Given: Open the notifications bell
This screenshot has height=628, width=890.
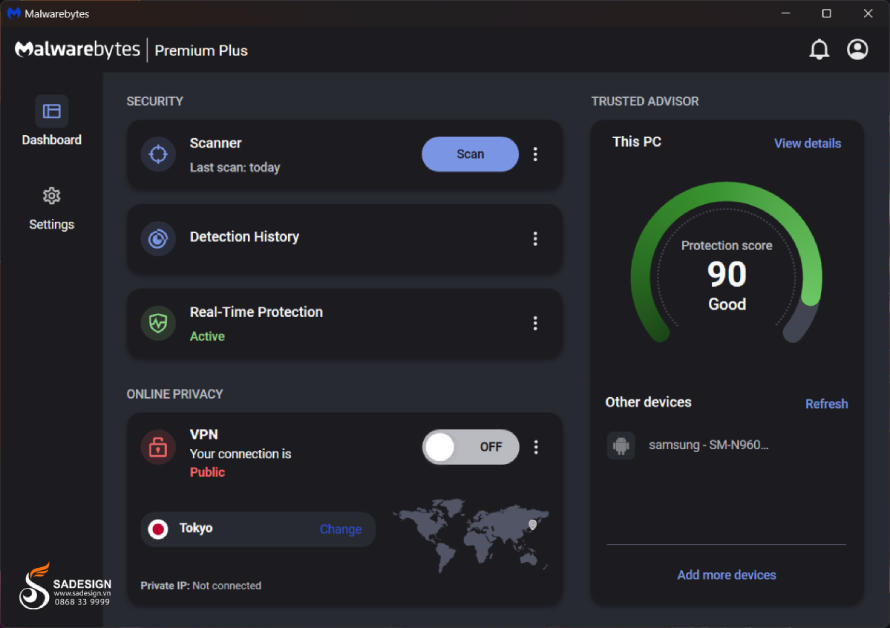Looking at the screenshot, I should [x=818, y=50].
